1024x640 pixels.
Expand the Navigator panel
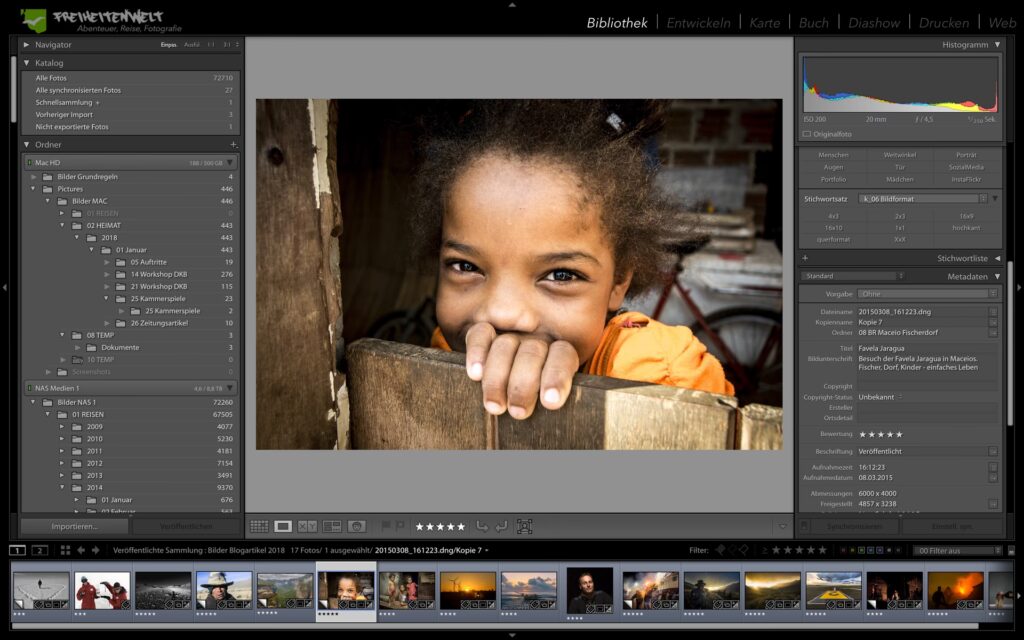click(x=27, y=45)
